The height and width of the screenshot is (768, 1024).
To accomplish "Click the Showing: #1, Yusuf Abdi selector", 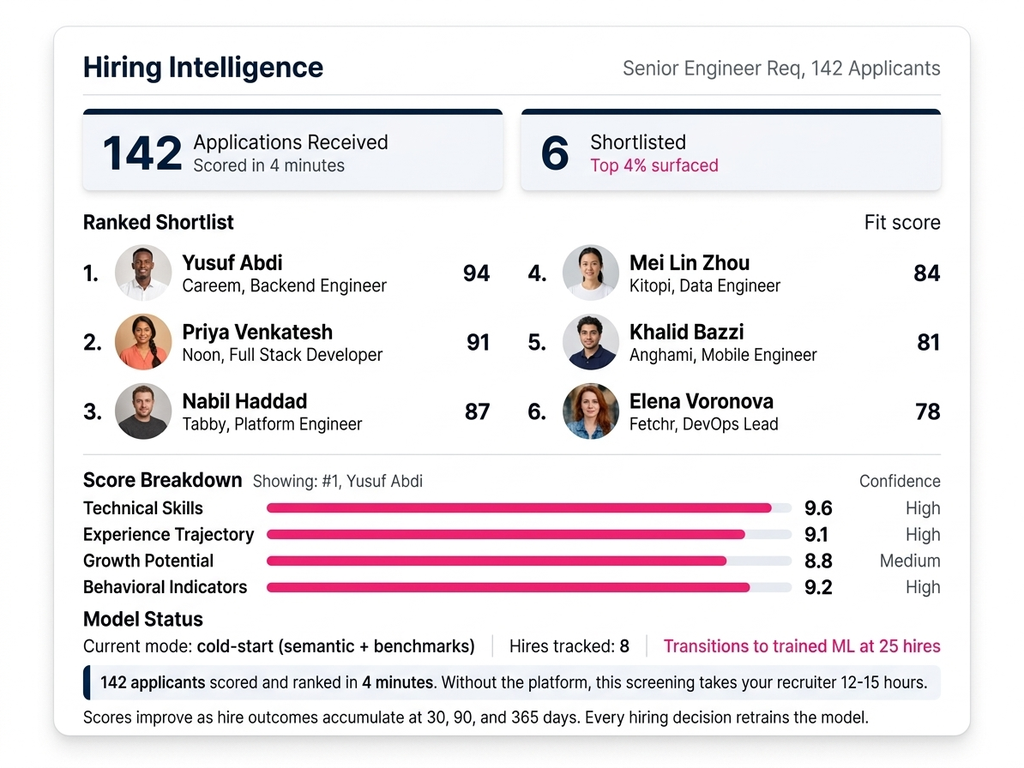I will pyautogui.click(x=337, y=481).
